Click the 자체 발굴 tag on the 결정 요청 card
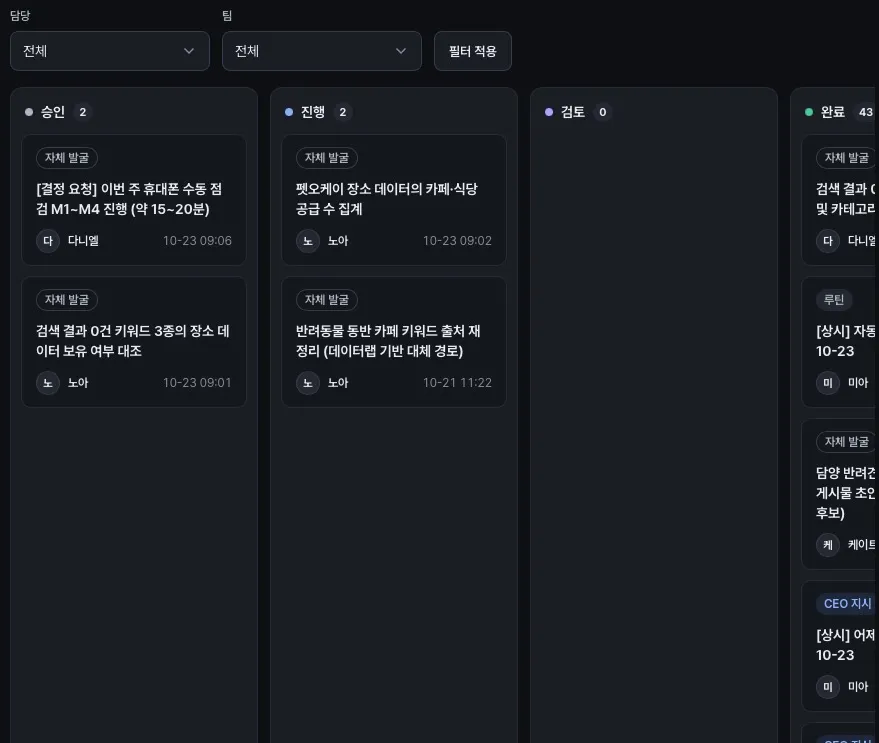 pyautogui.click(x=67, y=158)
